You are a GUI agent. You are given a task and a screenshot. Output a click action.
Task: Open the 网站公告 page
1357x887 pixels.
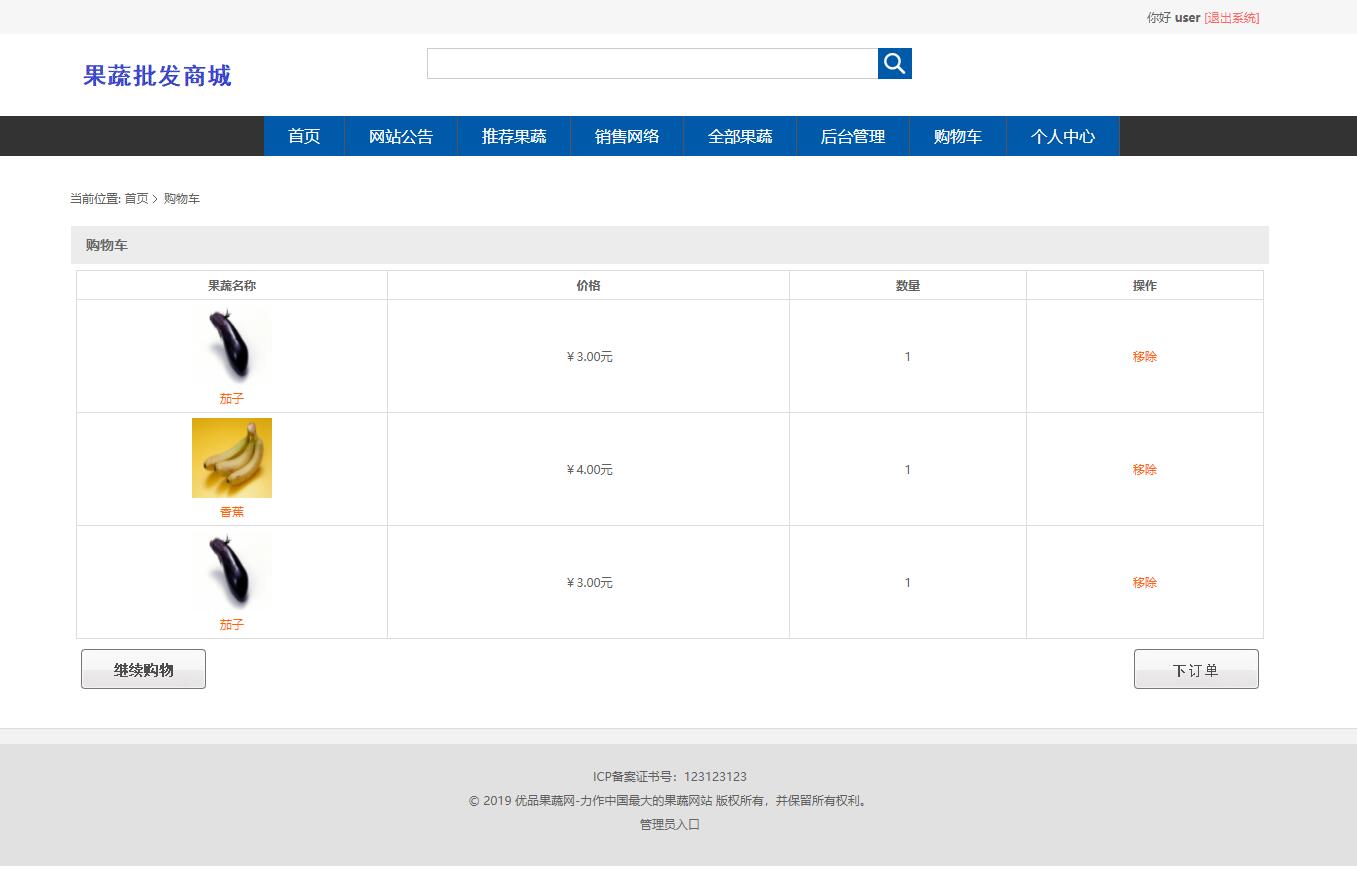[400, 136]
